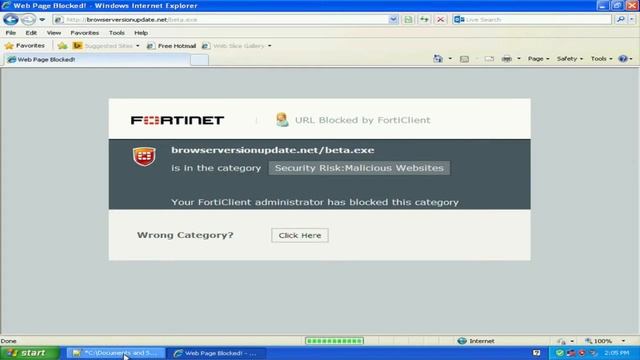This screenshot has width=640, height=360.
Task: Click the page loading progress bar
Action: click(334, 341)
